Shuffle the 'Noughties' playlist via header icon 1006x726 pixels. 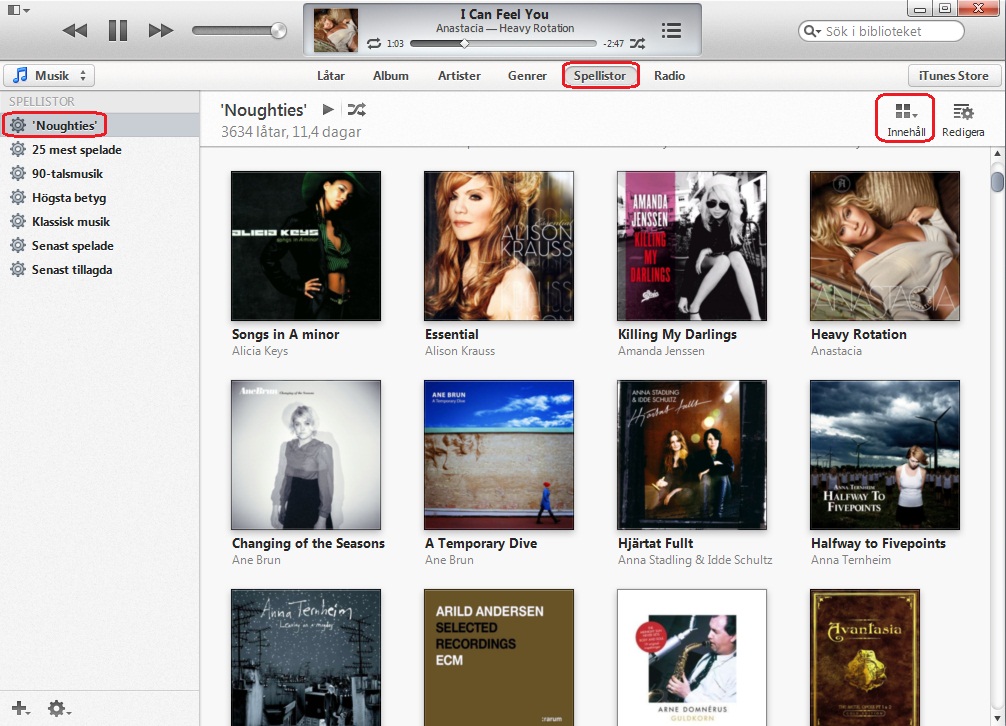coord(357,110)
